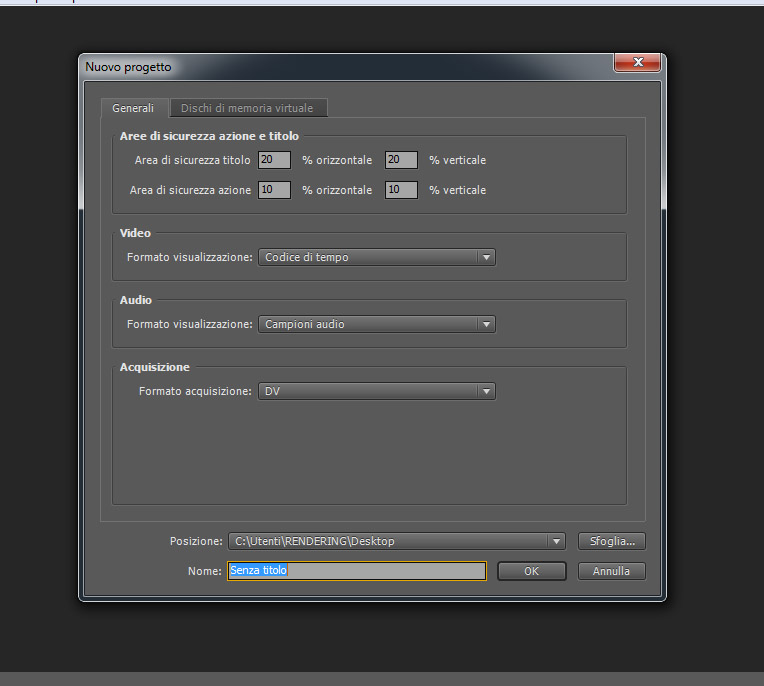Click the arrow next to the DV capture format
The height and width of the screenshot is (686, 764).
coord(486,391)
